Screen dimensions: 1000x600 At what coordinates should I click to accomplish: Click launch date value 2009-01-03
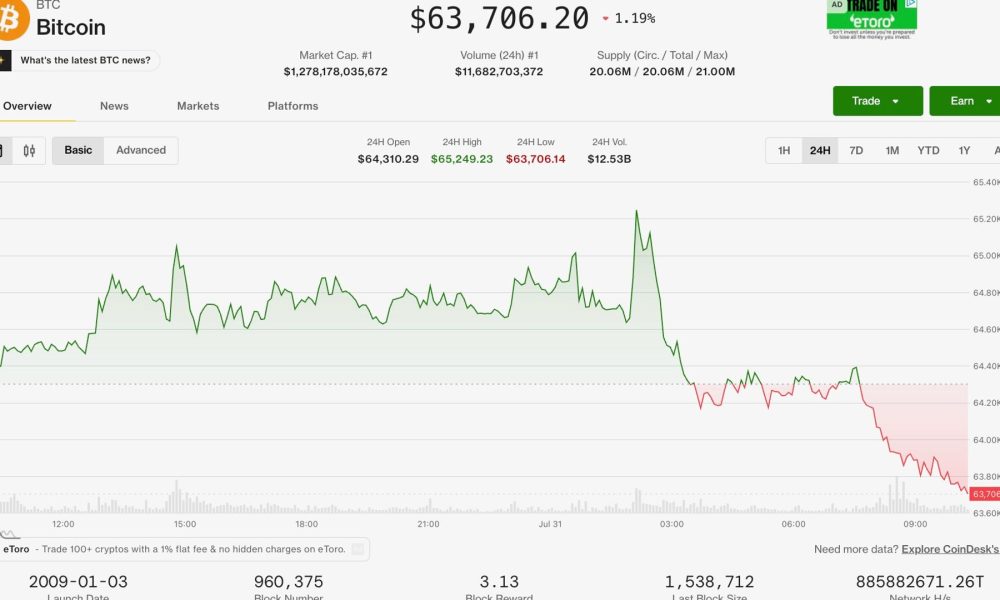point(78,582)
